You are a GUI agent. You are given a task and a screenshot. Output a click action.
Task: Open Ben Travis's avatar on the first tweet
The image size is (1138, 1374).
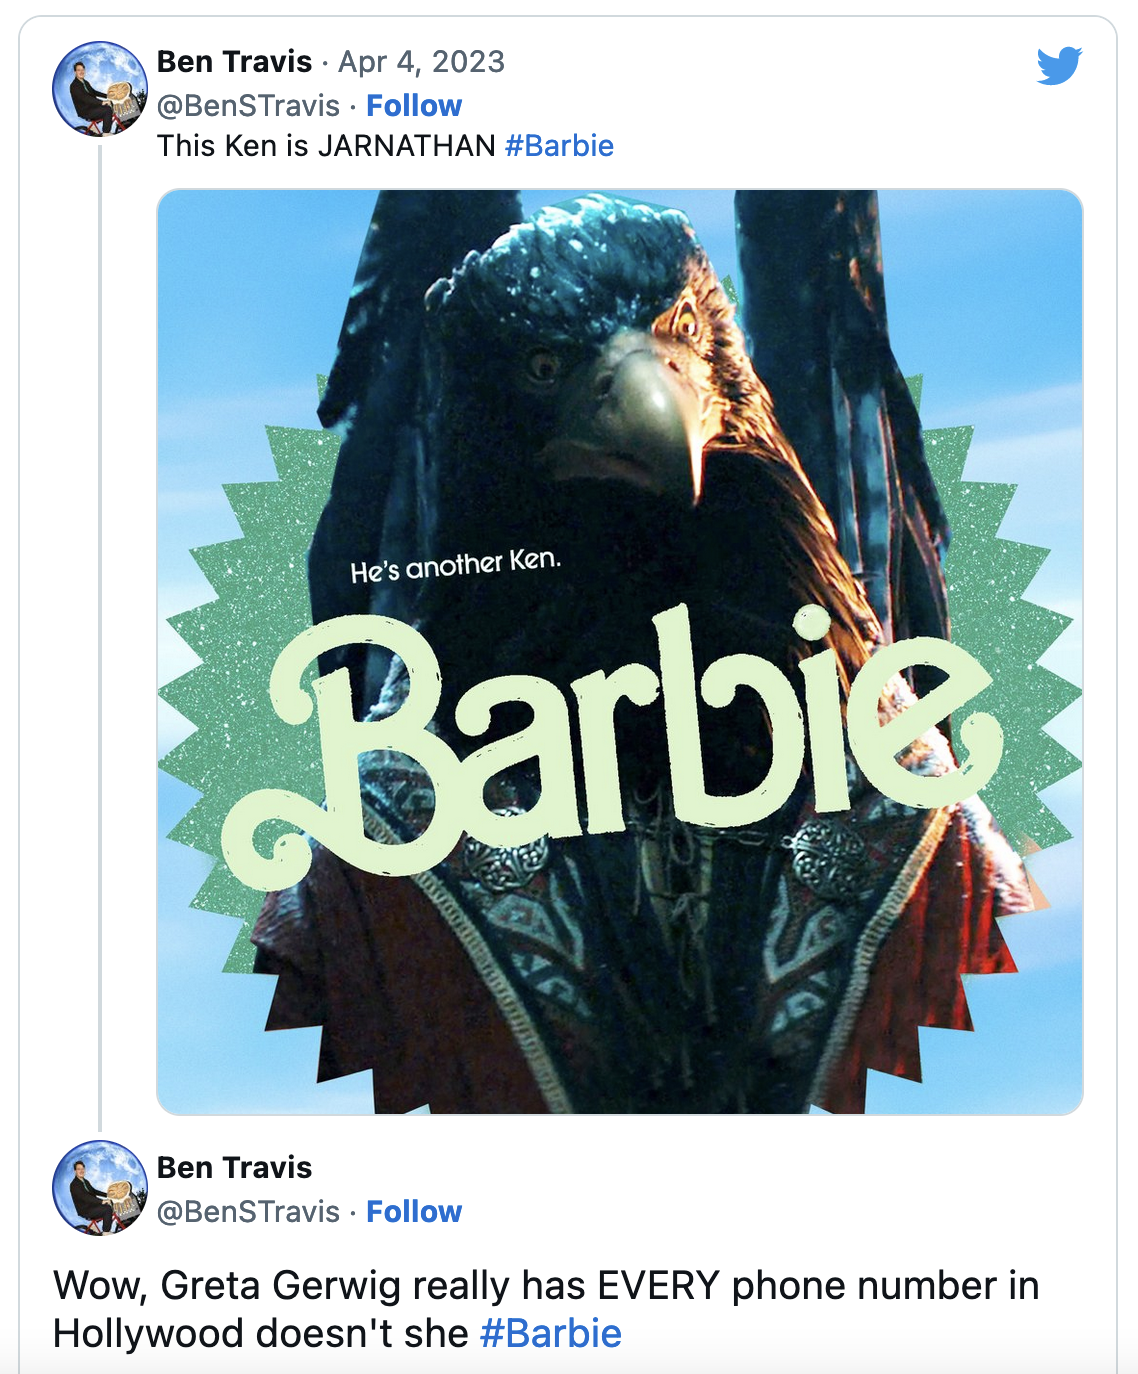[100, 89]
